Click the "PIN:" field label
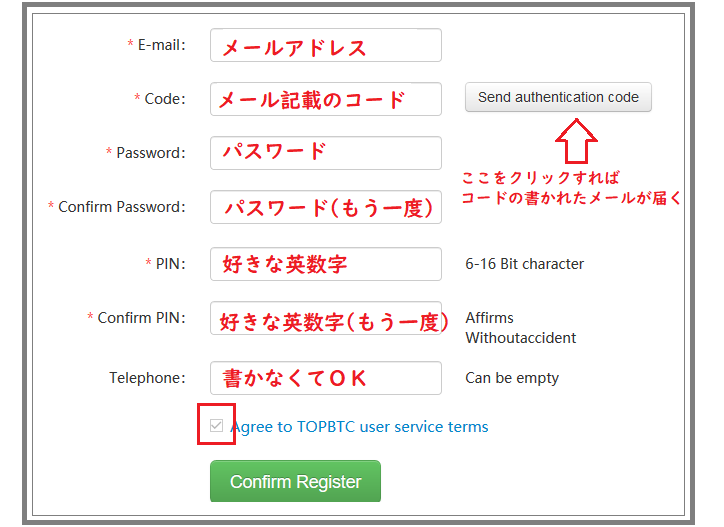The image size is (724, 527). [x=170, y=264]
